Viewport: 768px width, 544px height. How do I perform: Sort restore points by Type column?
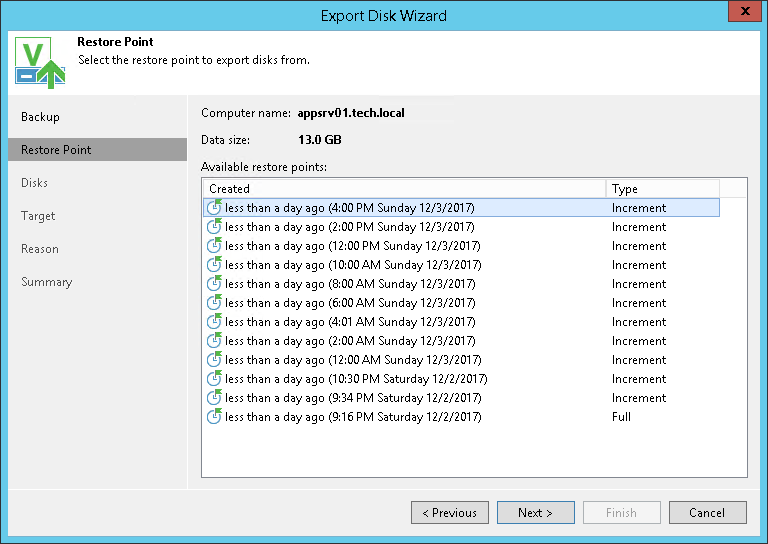pyautogui.click(x=661, y=189)
